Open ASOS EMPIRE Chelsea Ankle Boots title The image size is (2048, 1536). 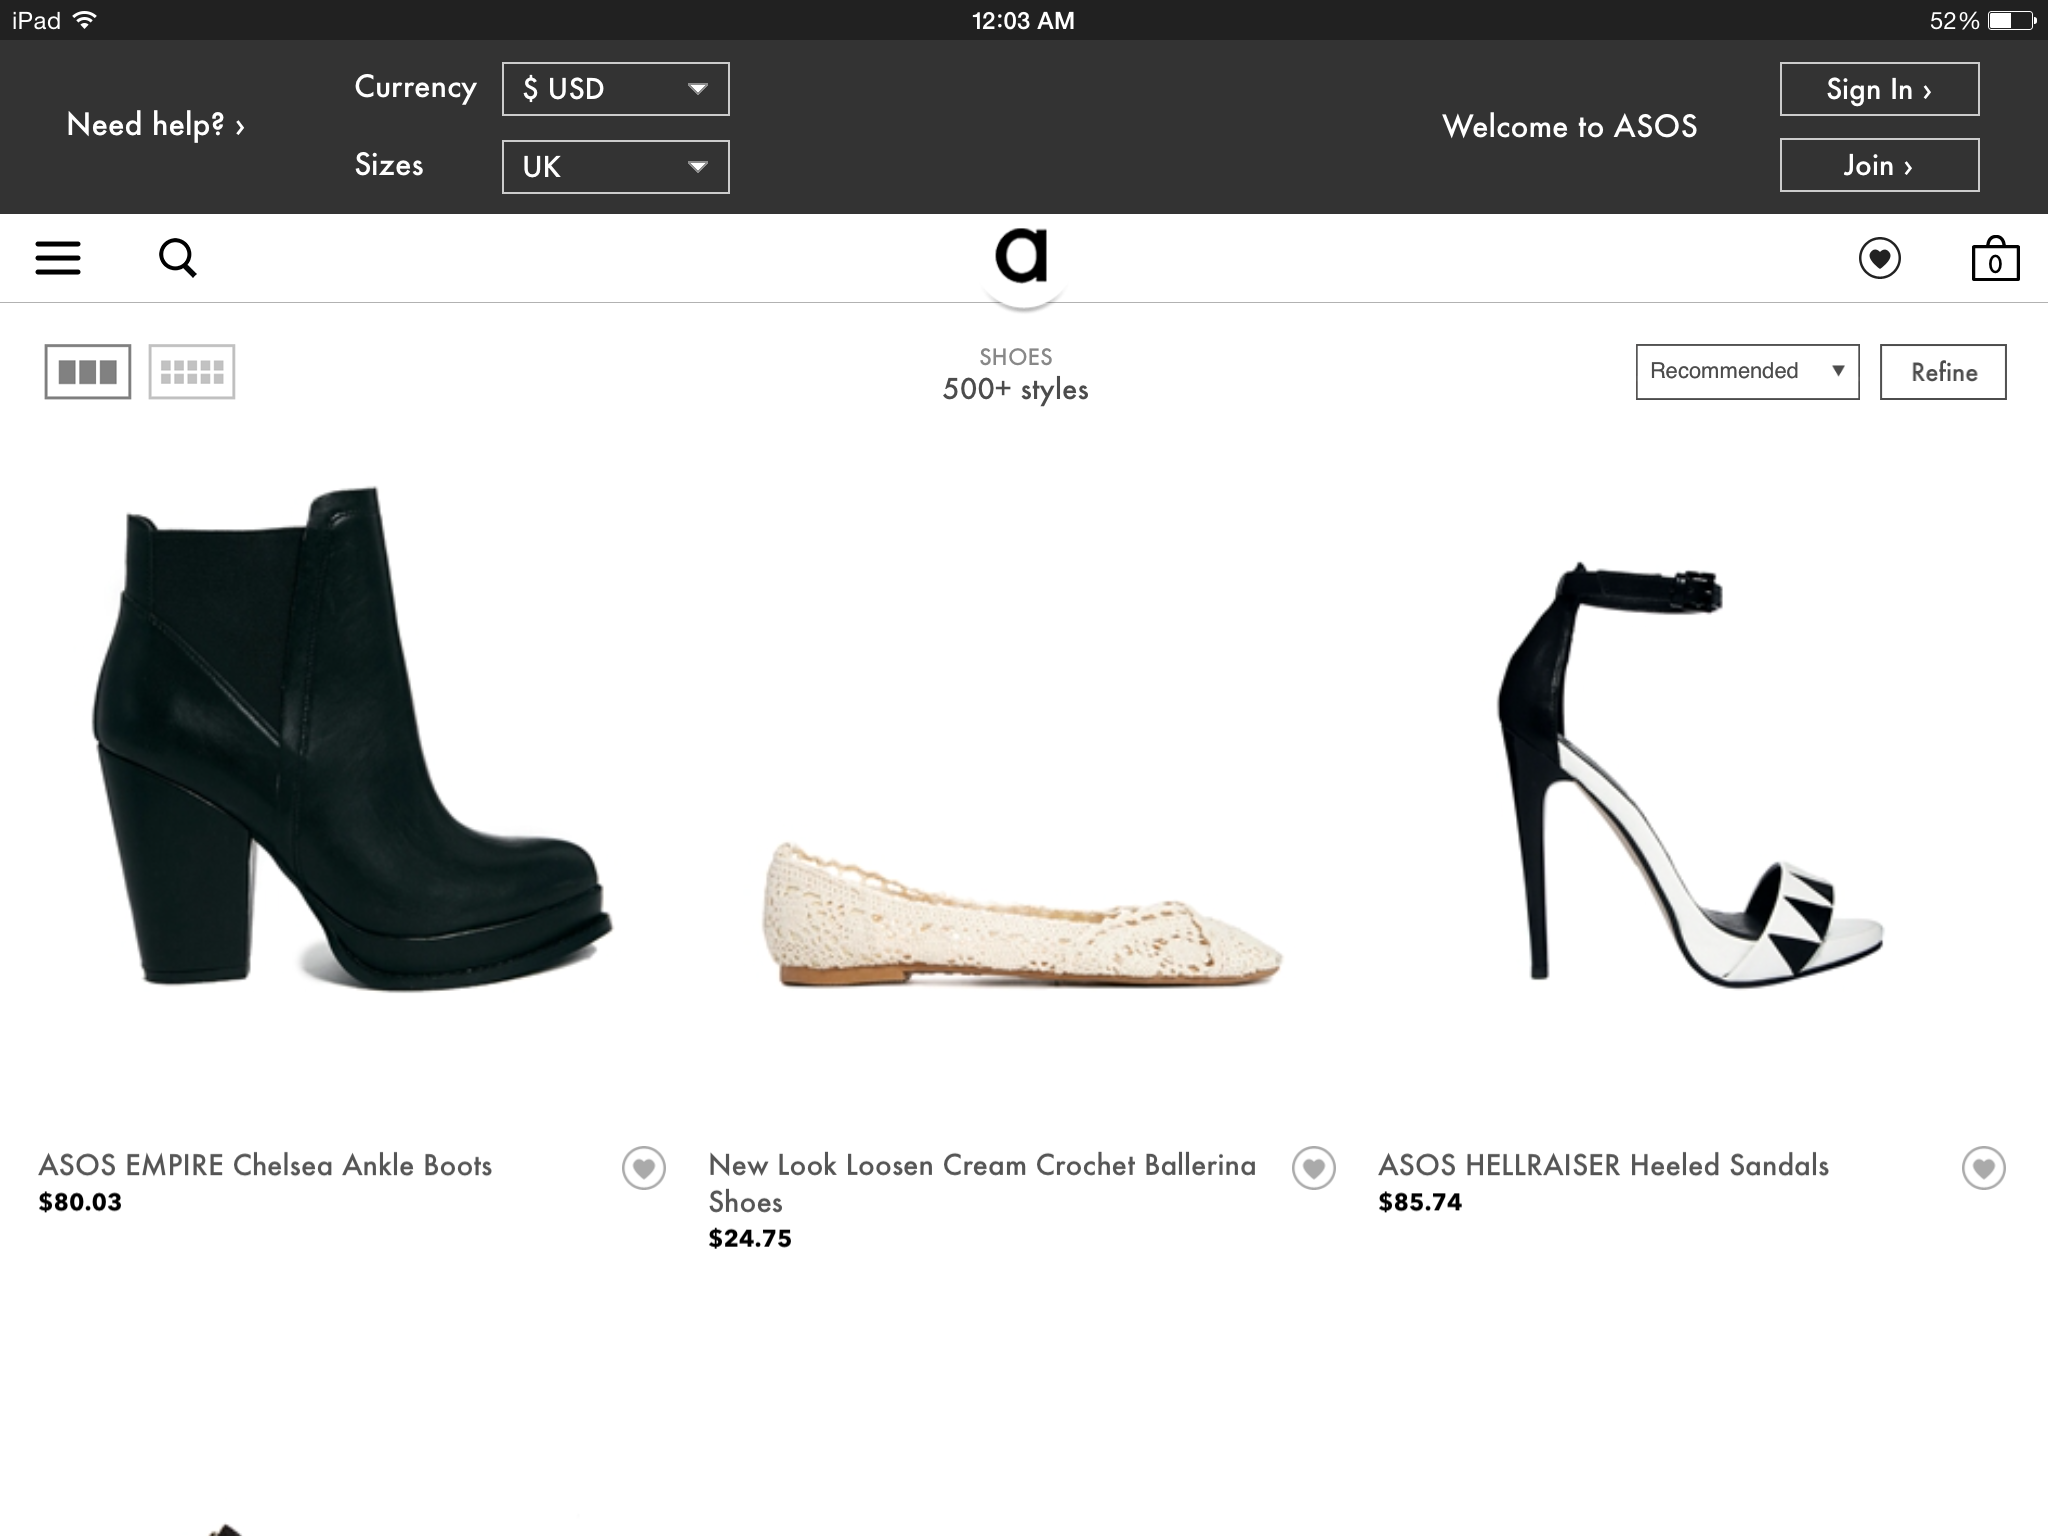(265, 1165)
